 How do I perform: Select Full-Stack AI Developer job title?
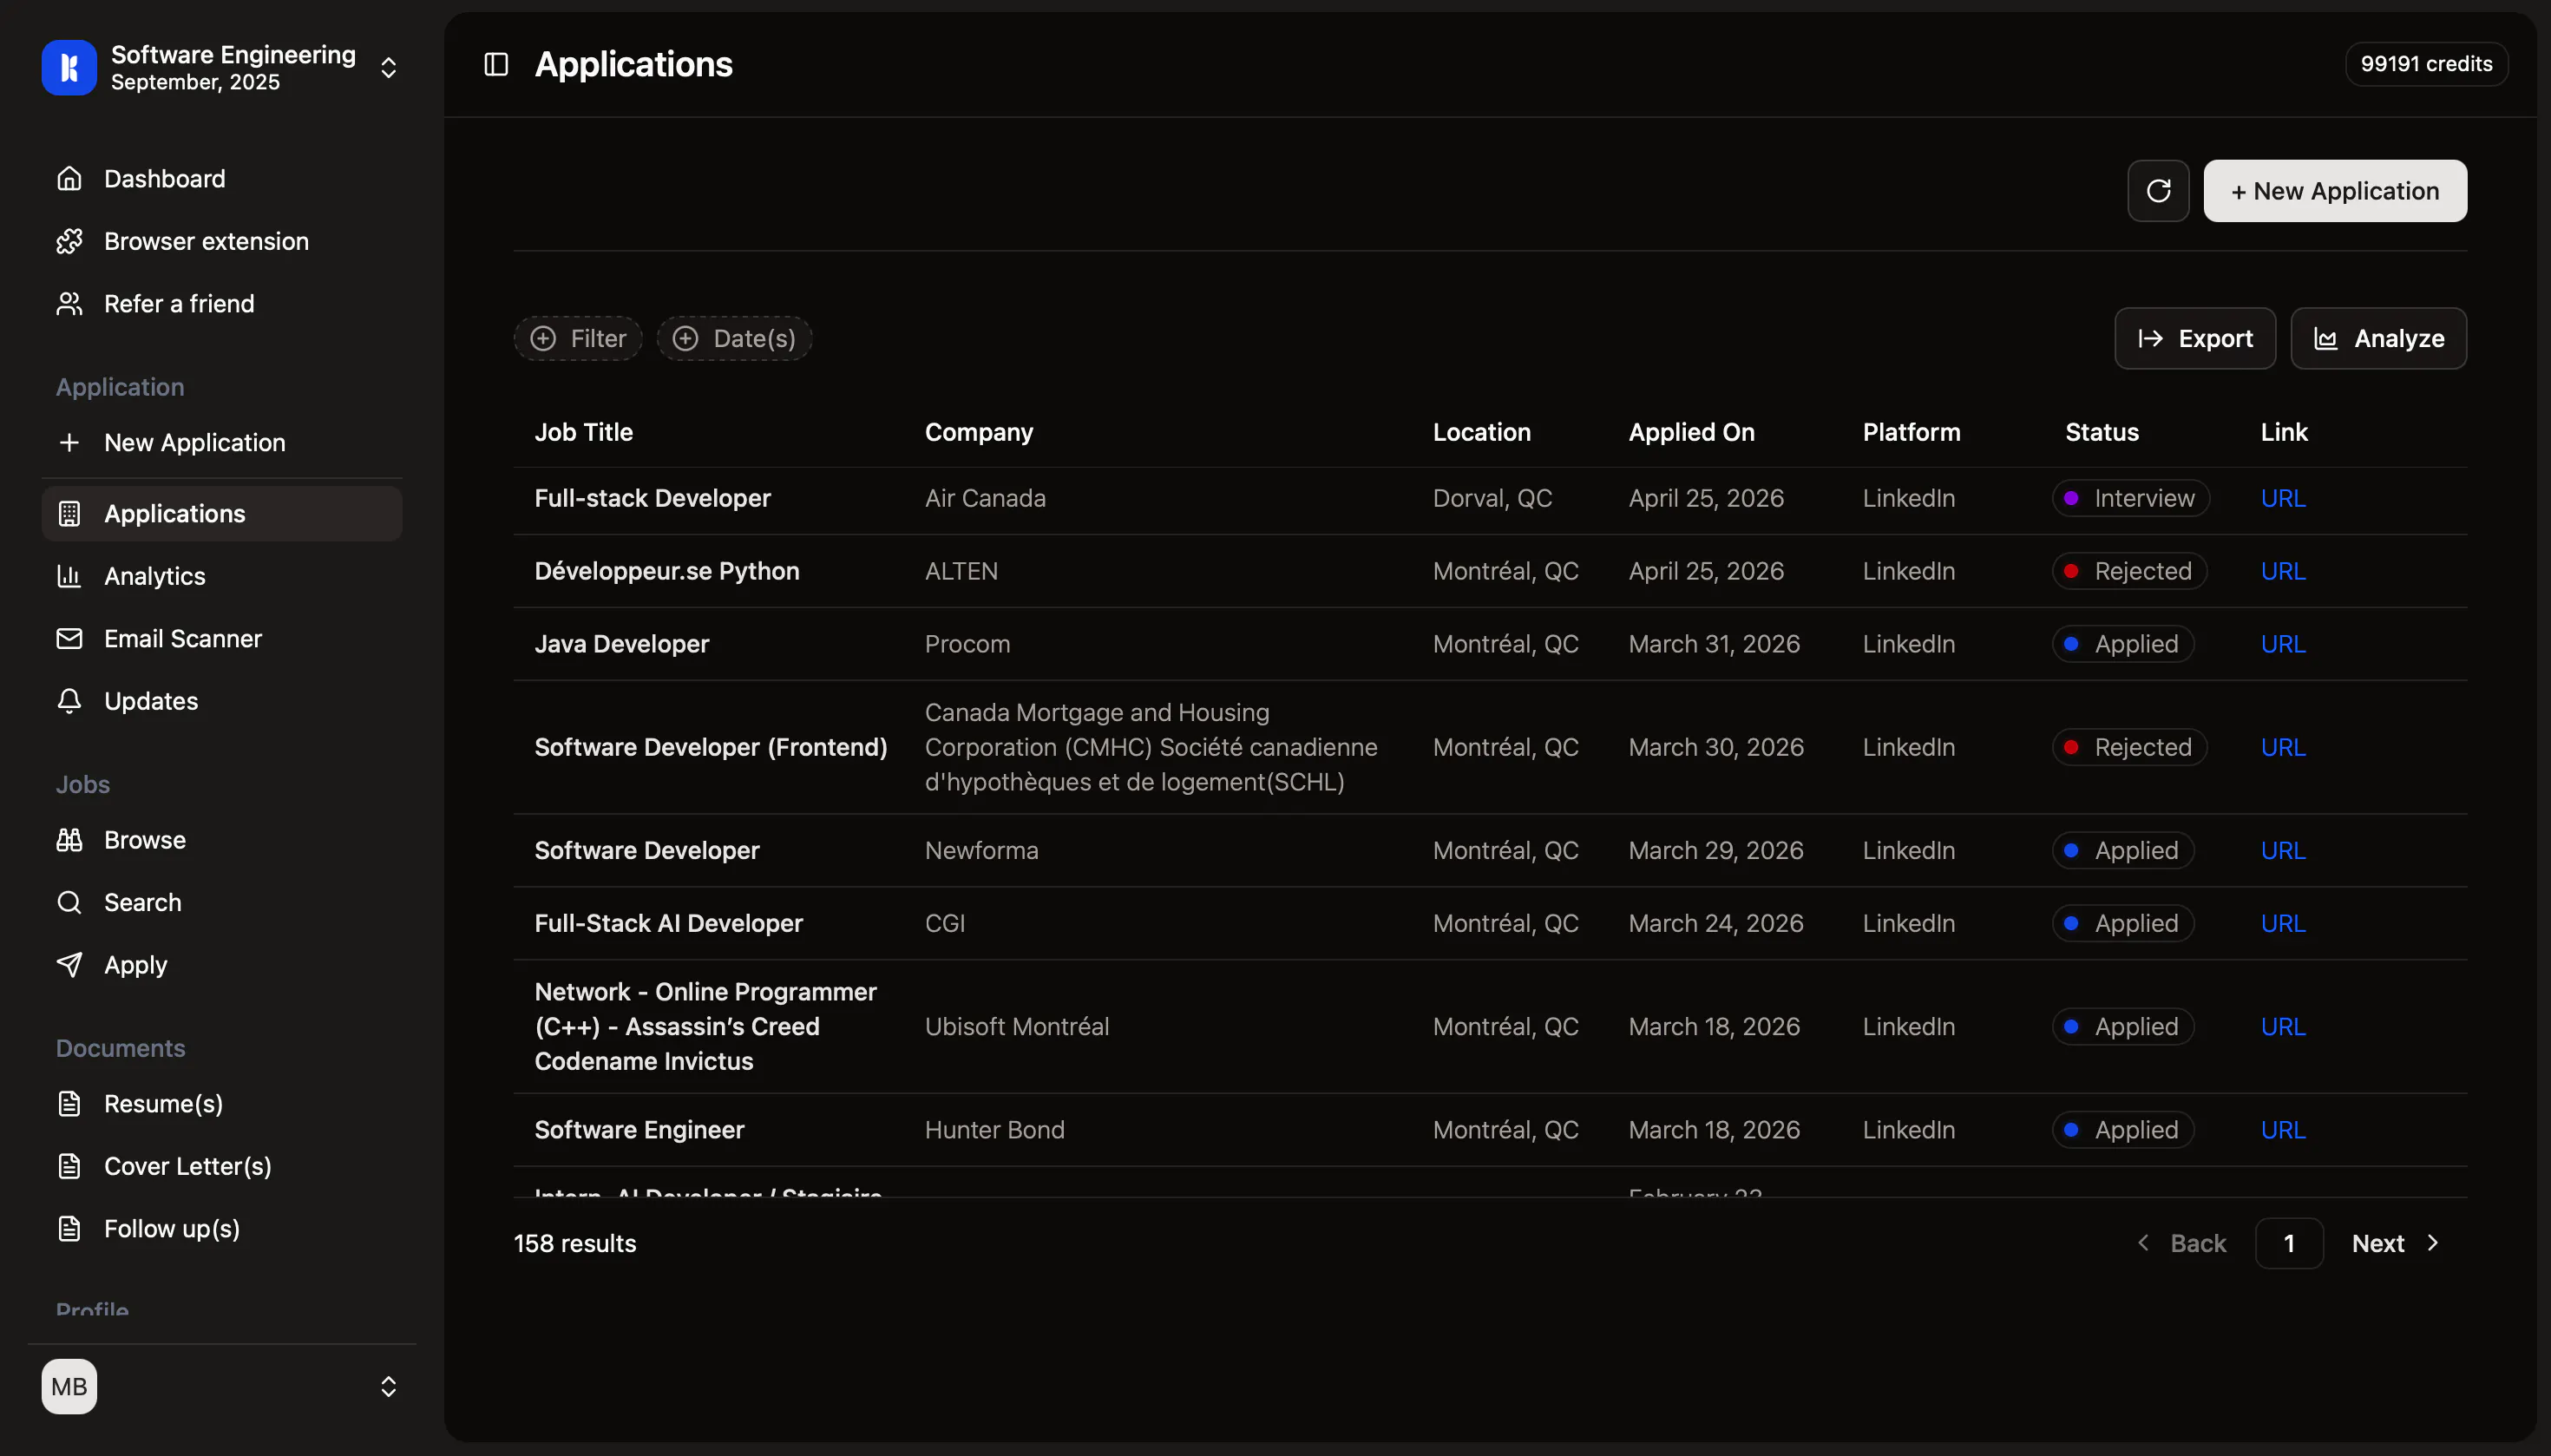[x=669, y=923]
